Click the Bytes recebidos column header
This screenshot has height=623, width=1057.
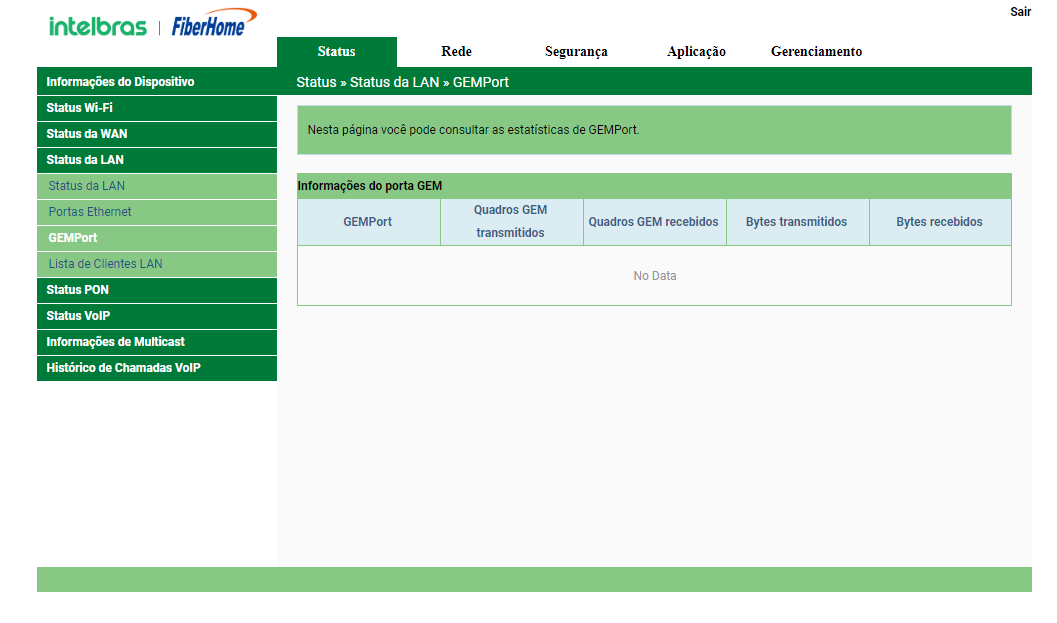point(940,222)
